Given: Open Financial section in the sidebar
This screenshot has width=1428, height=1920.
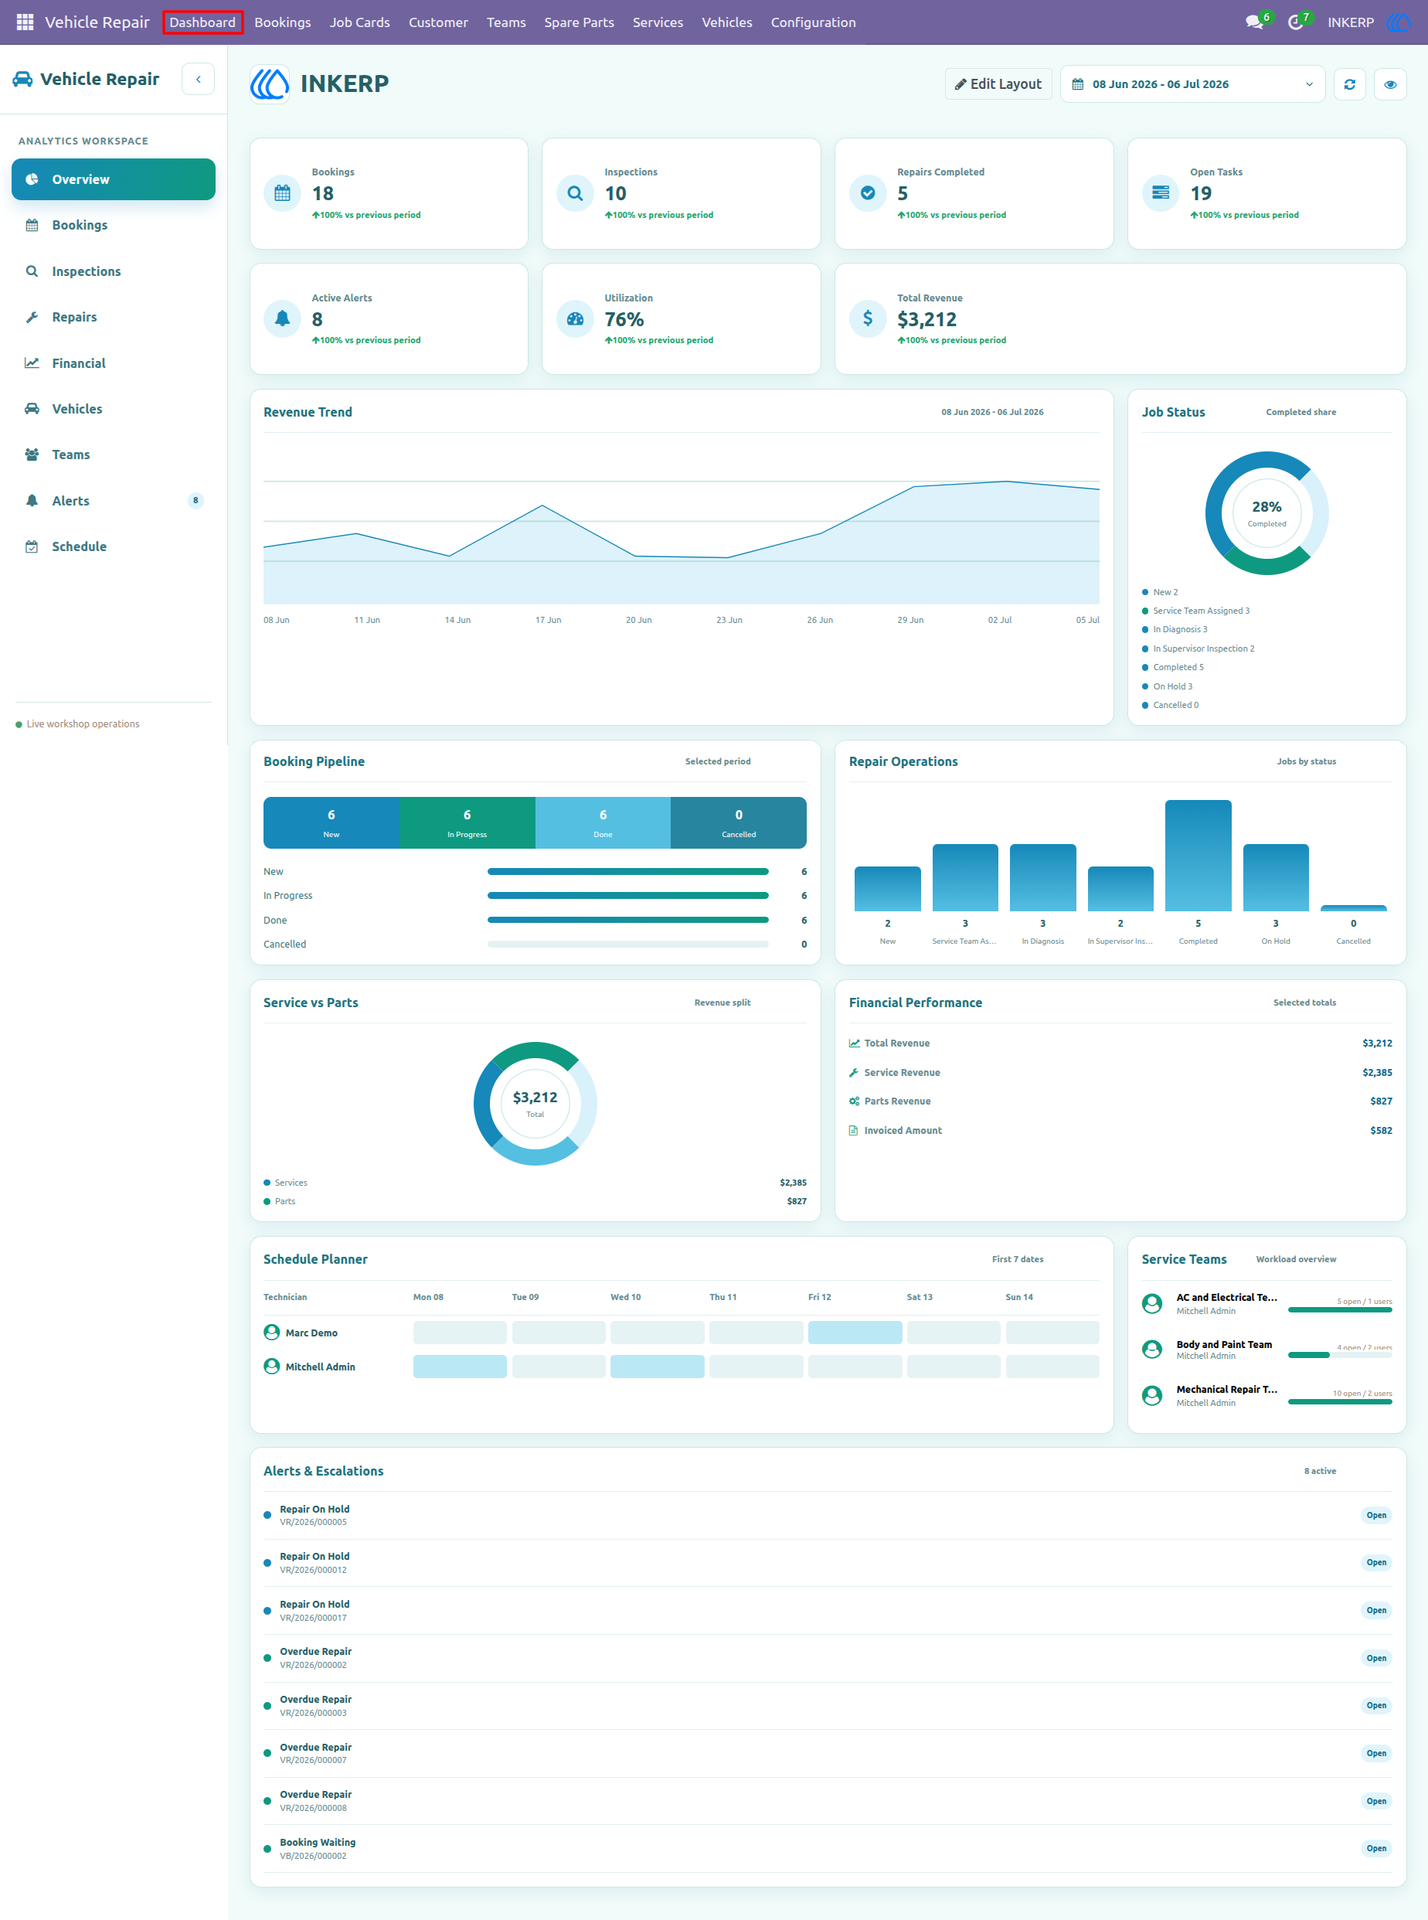Looking at the screenshot, I should [114, 363].
